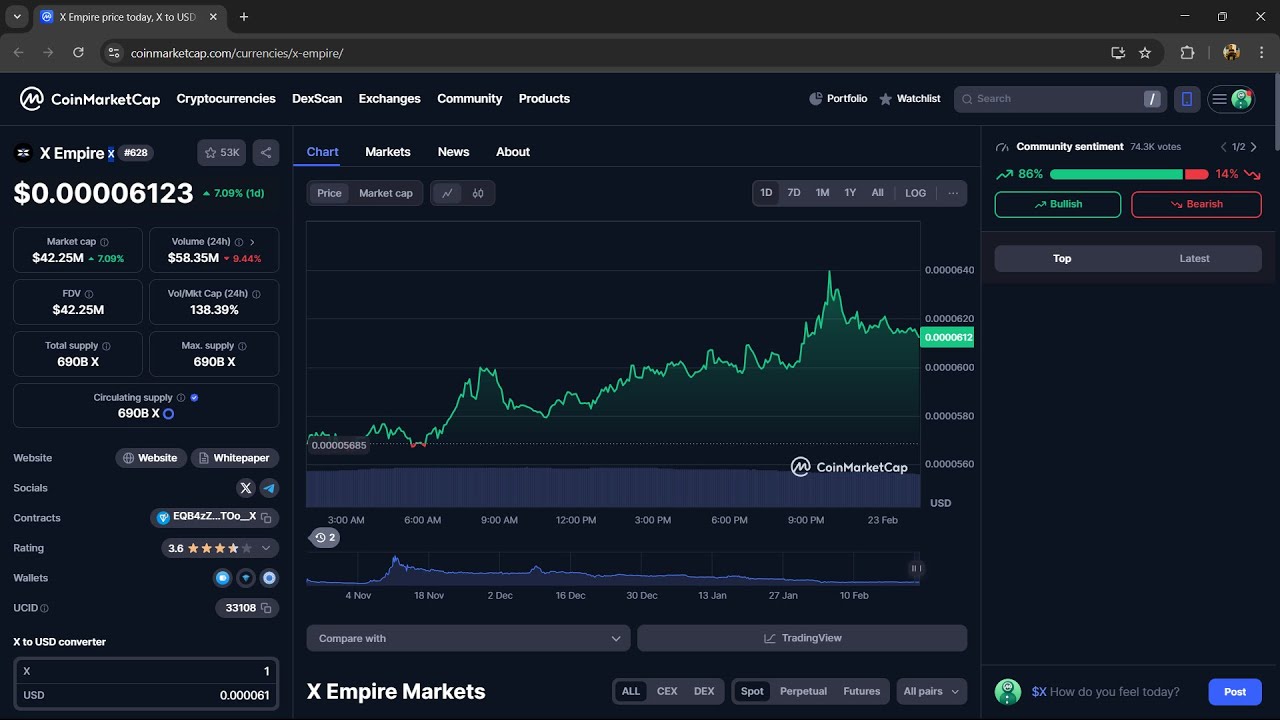Select Price chart mode
The width and height of the screenshot is (1280, 720).
pyautogui.click(x=329, y=193)
